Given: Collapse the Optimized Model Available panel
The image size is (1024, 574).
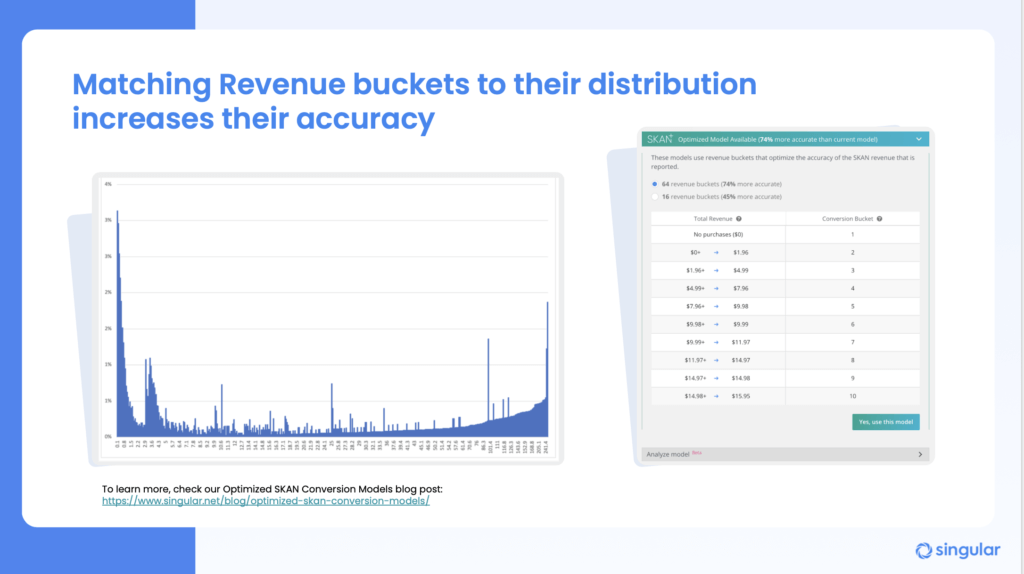Looking at the screenshot, I should pos(919,139).
